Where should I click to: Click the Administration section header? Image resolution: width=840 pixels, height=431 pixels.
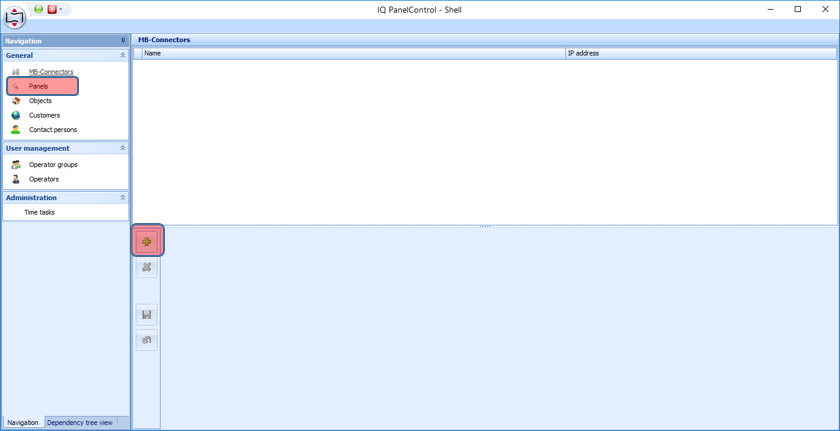click(x=65, y=198)
